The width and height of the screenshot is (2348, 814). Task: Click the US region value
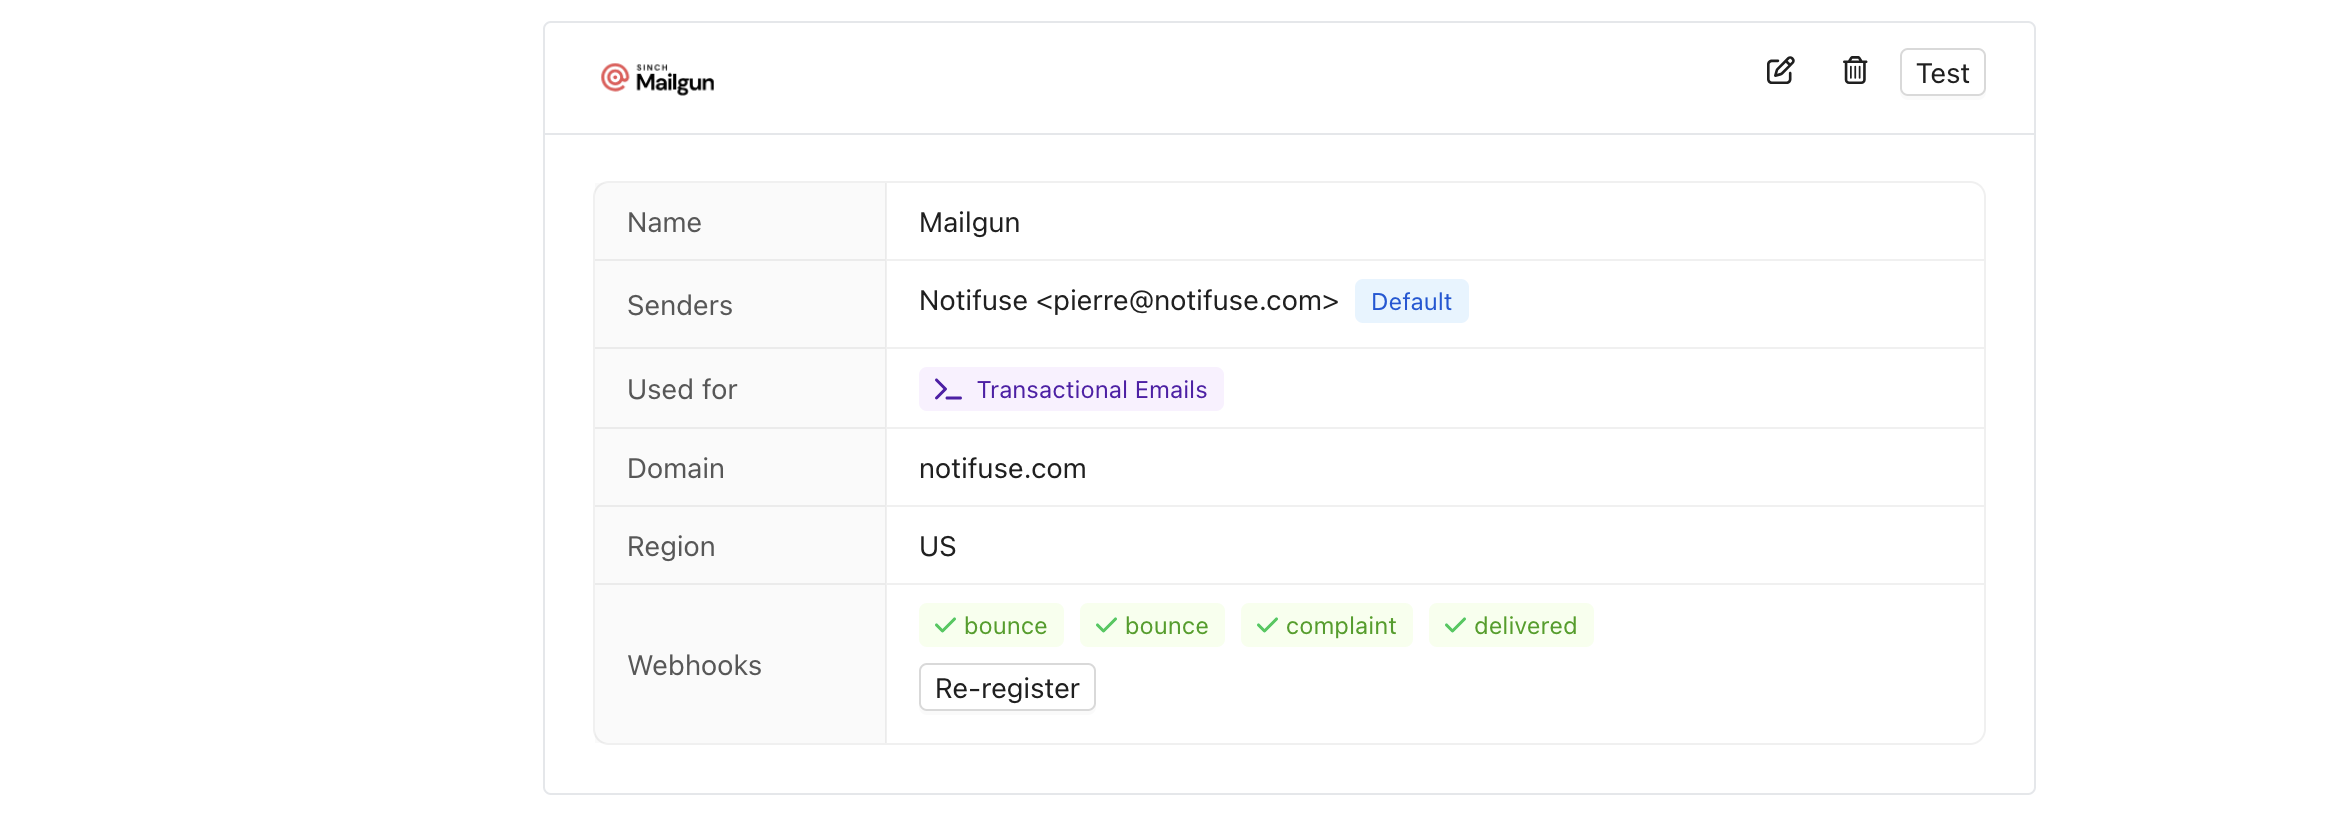coord(937,547)
